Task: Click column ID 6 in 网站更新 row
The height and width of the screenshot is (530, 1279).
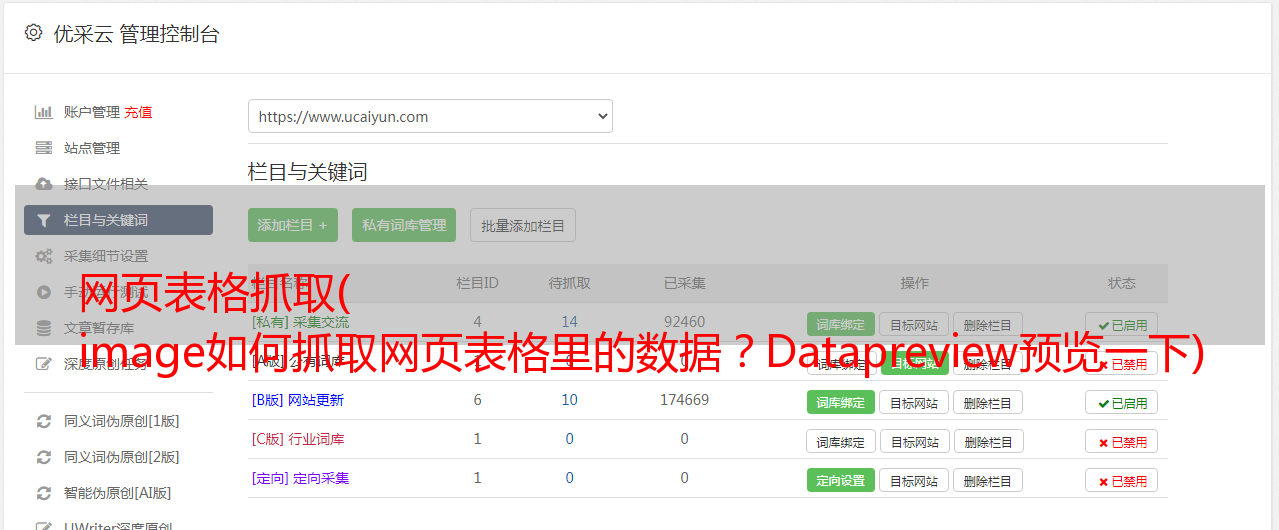Action: (x=477, y=400)
